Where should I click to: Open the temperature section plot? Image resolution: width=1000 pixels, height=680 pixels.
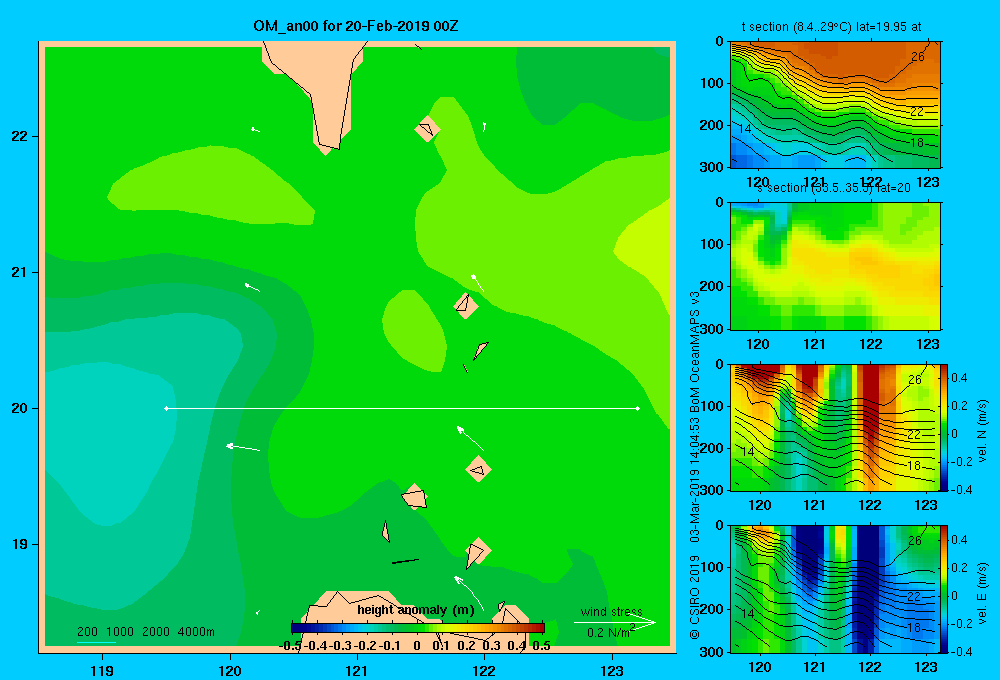835,105
